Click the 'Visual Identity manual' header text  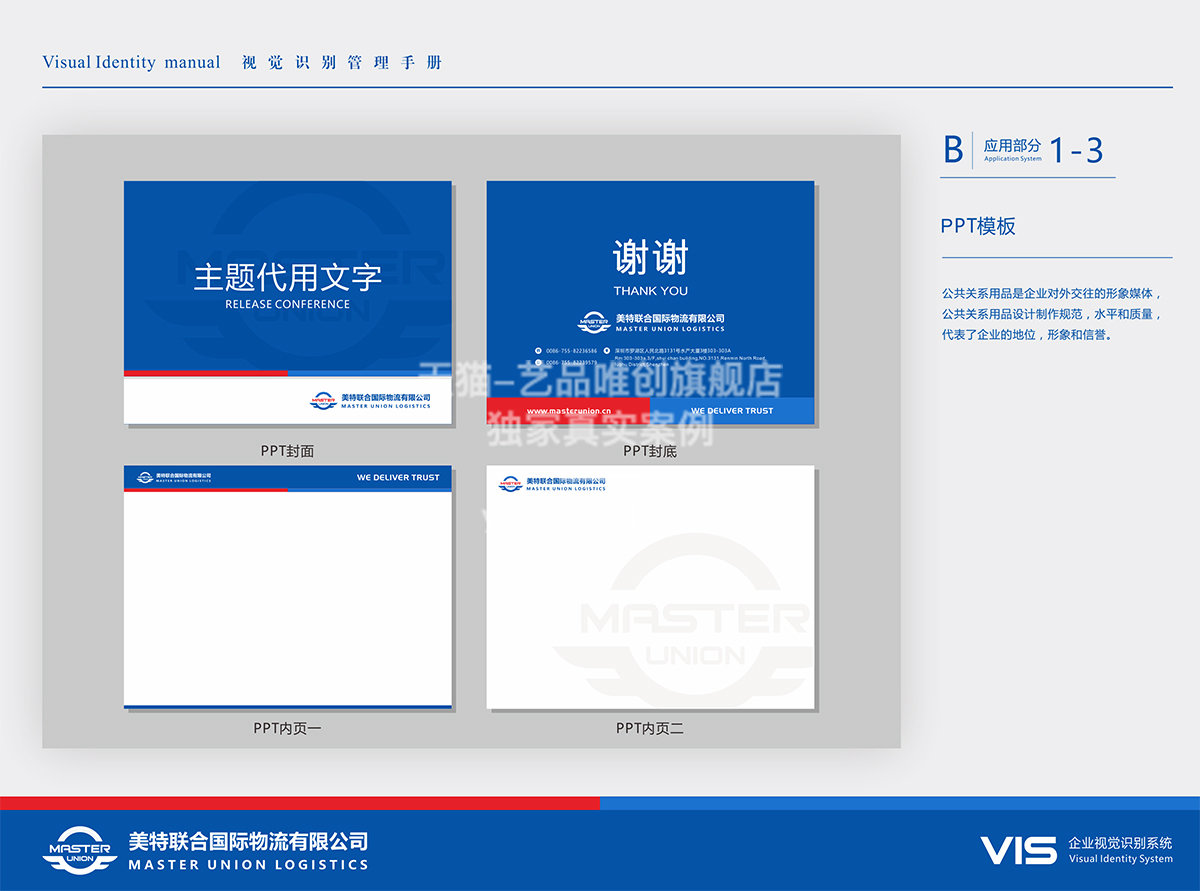pos(131,62)
